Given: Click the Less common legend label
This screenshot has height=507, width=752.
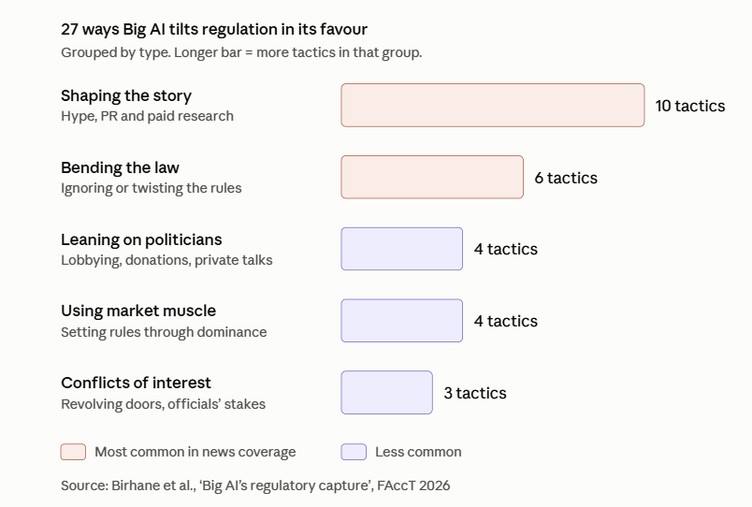Looking at the screenshot, I should click(x=418, y=452).
